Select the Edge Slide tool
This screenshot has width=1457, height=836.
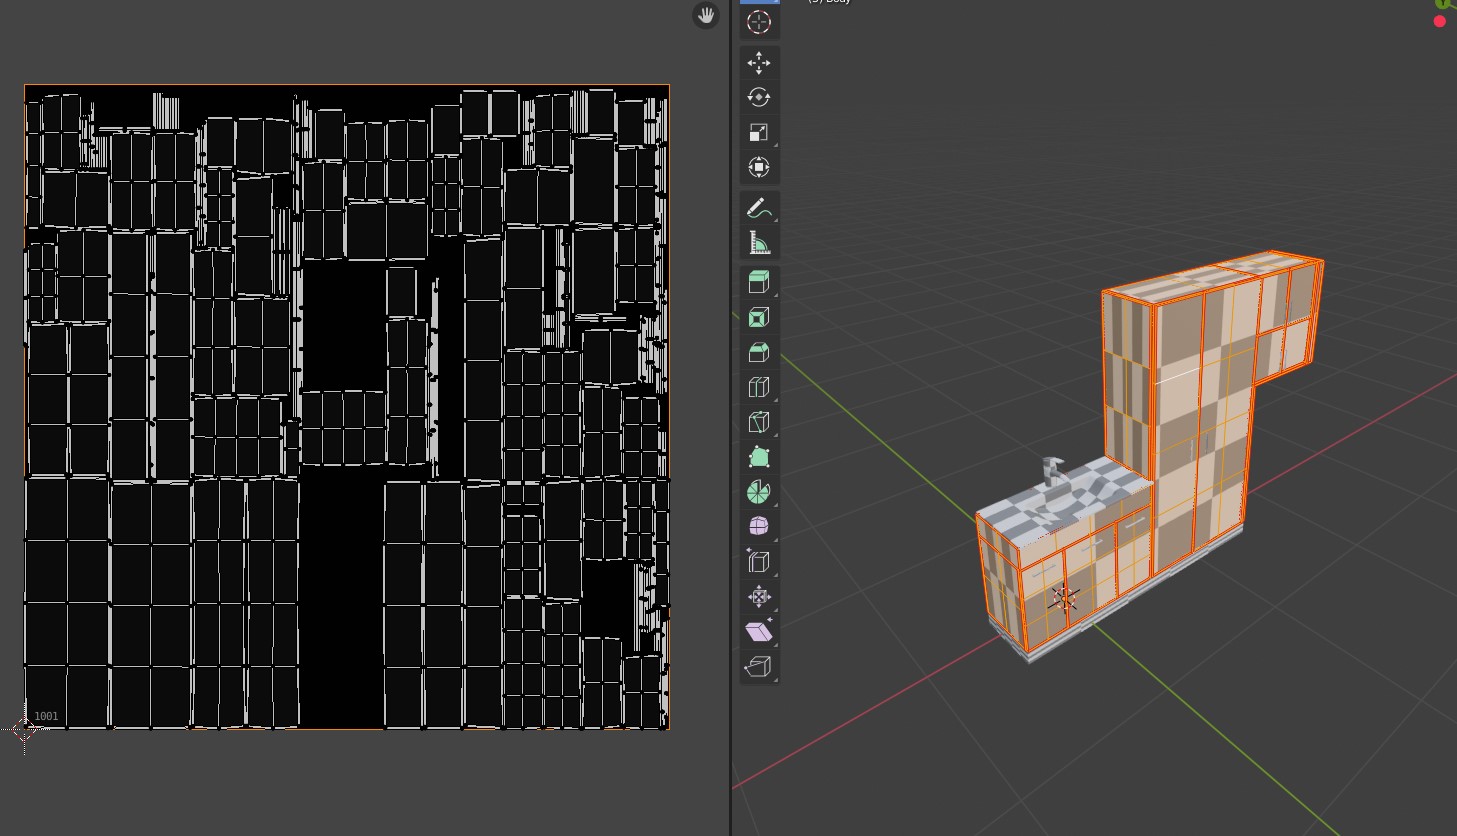click(759, 562)
